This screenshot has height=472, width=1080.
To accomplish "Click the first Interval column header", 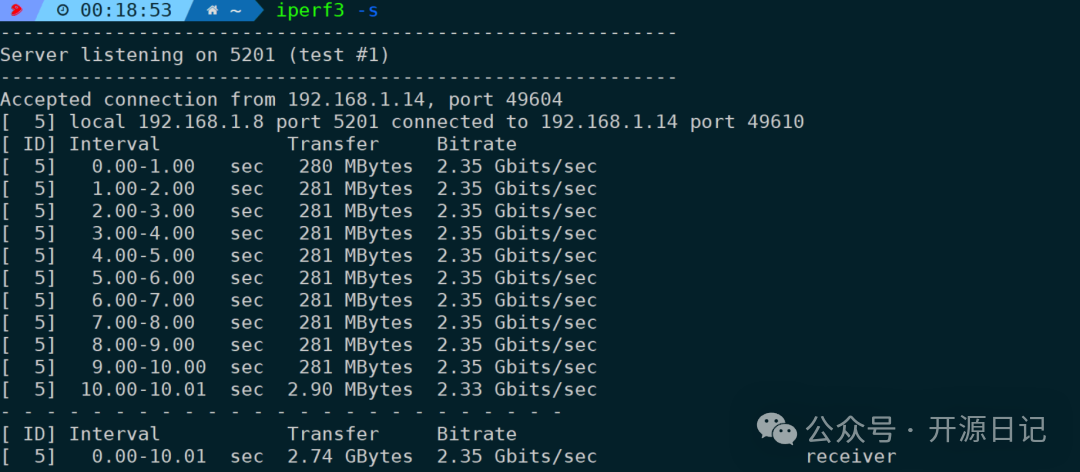I will click(114, 144).
